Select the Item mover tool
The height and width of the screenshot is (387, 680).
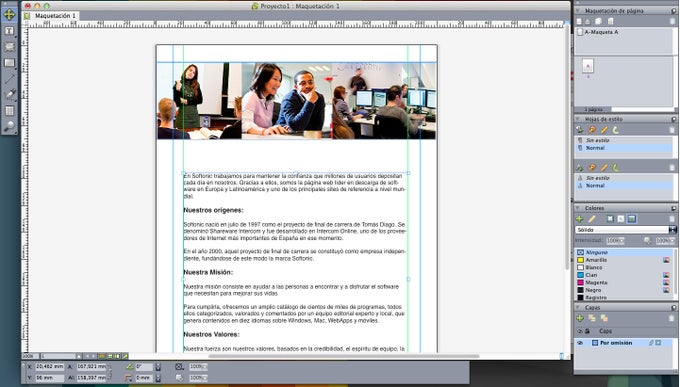[x=9, y=15]
